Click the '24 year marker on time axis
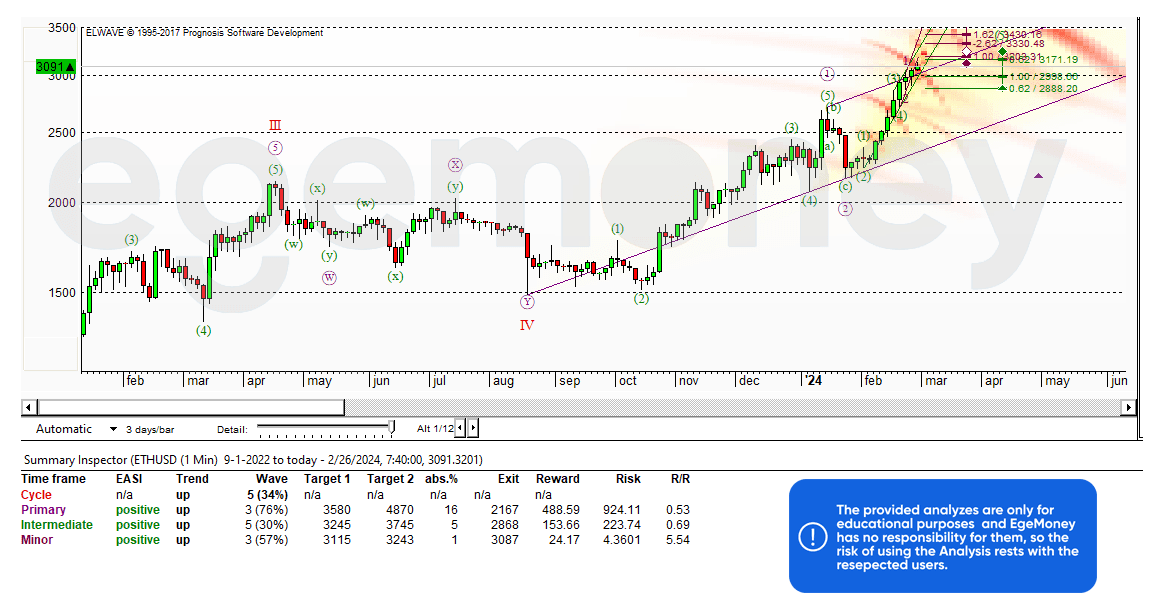Image resolution: width=1158 pixels, height=609 pixels. tap(813, 381)
